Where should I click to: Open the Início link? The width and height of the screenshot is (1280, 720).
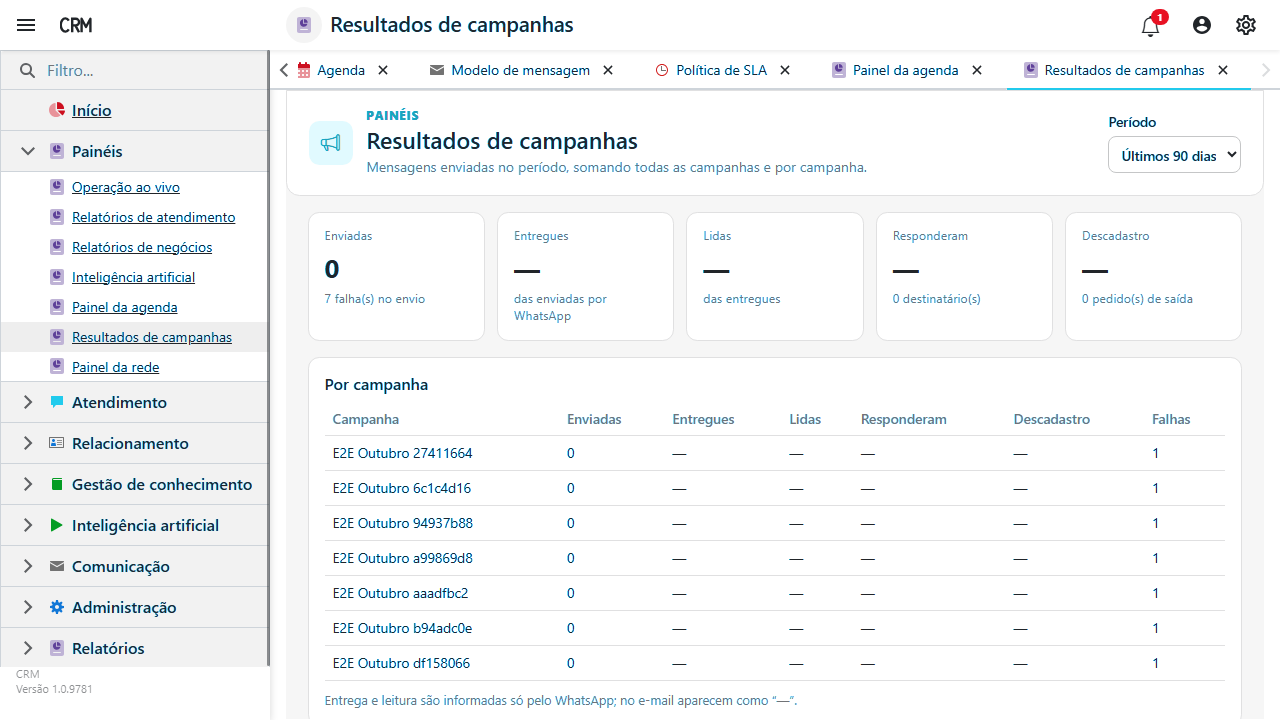(x=92, y=110)
